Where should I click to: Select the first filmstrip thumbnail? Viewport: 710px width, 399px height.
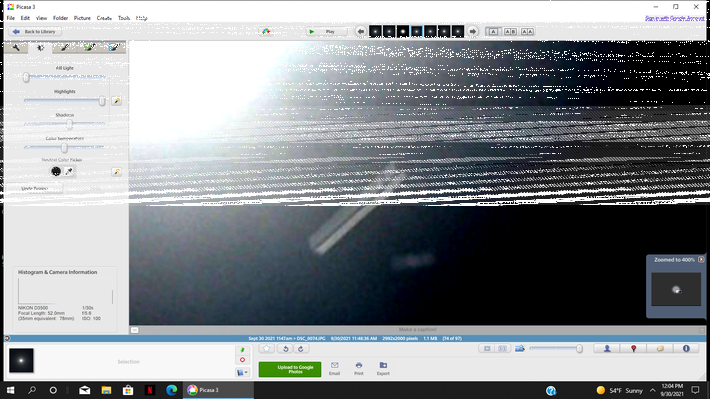pyautogui.click(x=375, y=31)
